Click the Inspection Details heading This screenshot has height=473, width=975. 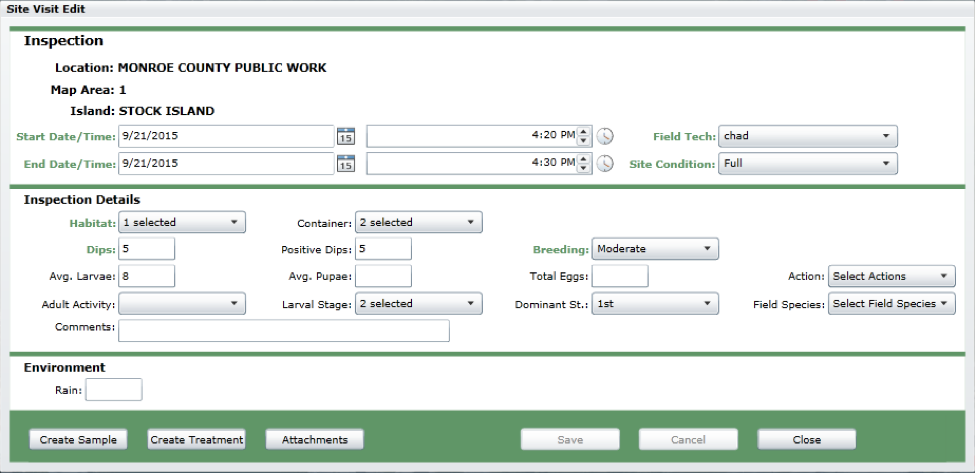[82, 200]
